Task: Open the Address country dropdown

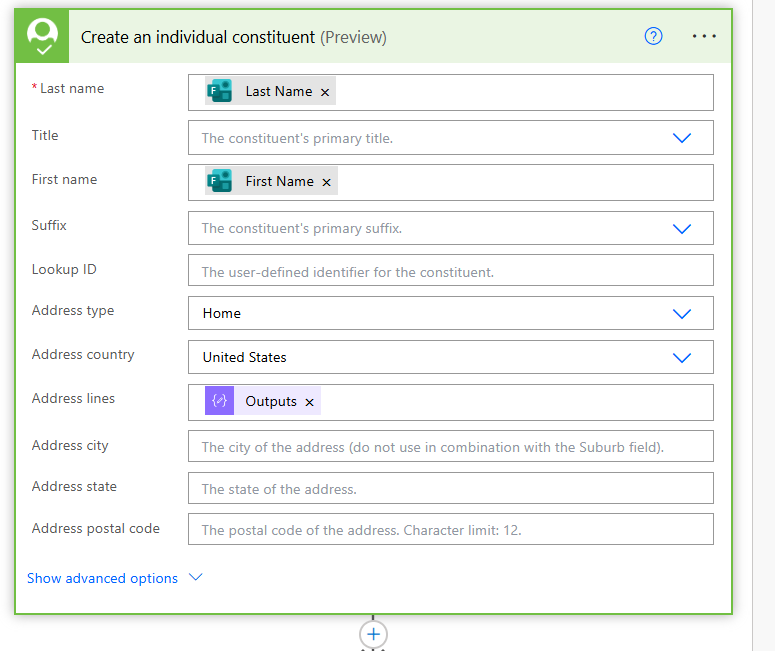Action: 682,357
